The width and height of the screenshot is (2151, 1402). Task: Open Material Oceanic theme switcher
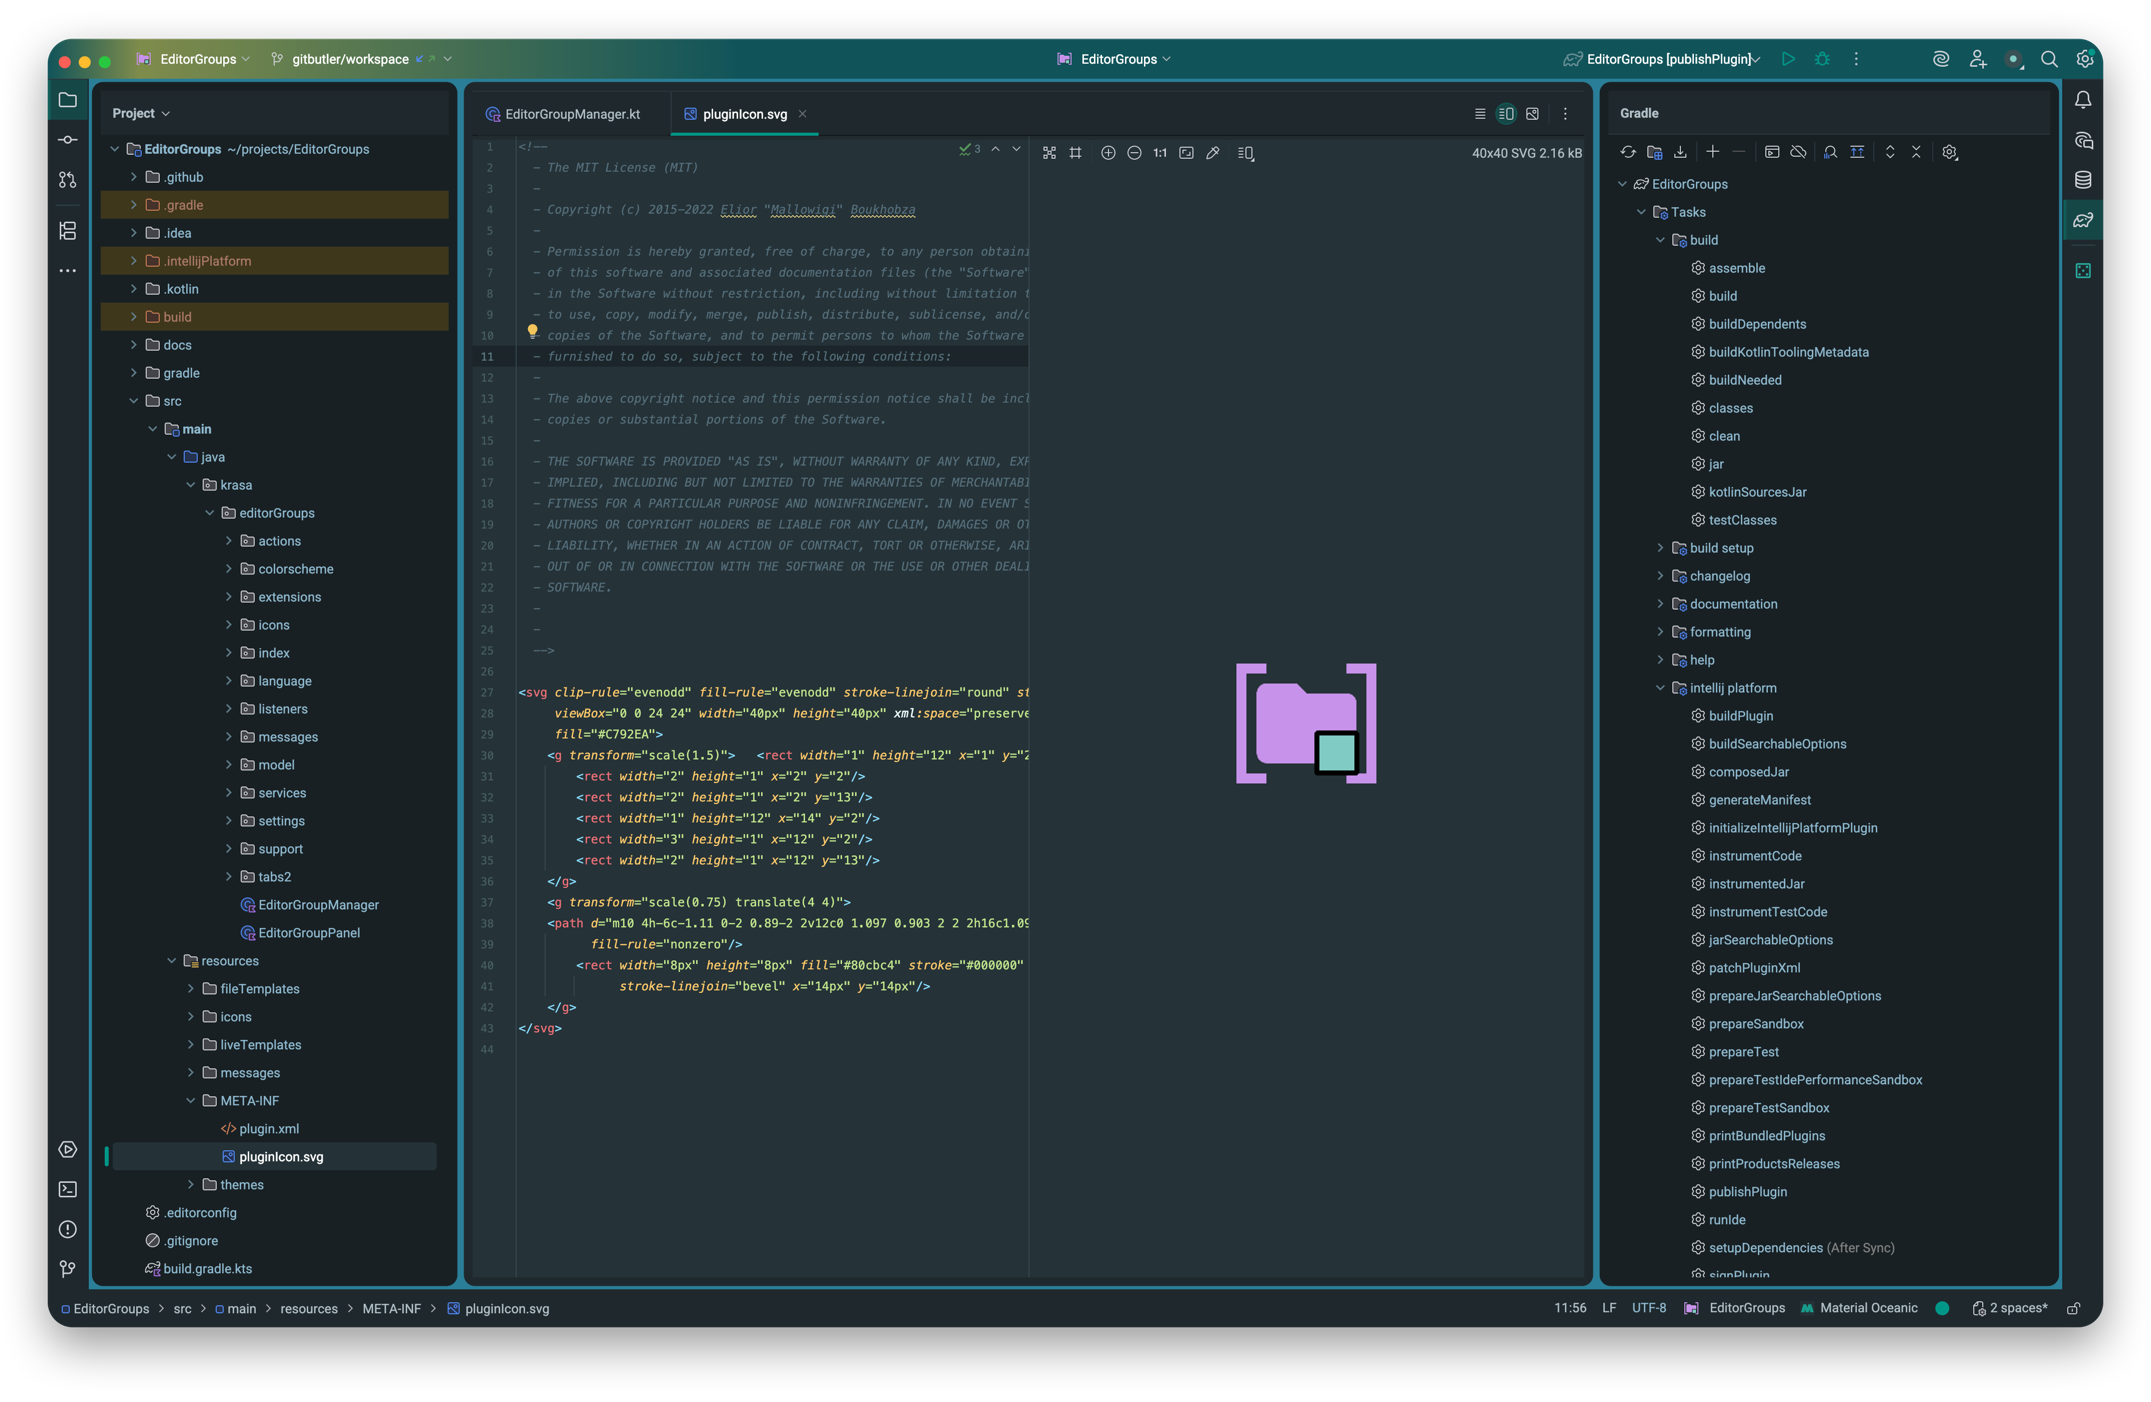coord(1859,1309)
